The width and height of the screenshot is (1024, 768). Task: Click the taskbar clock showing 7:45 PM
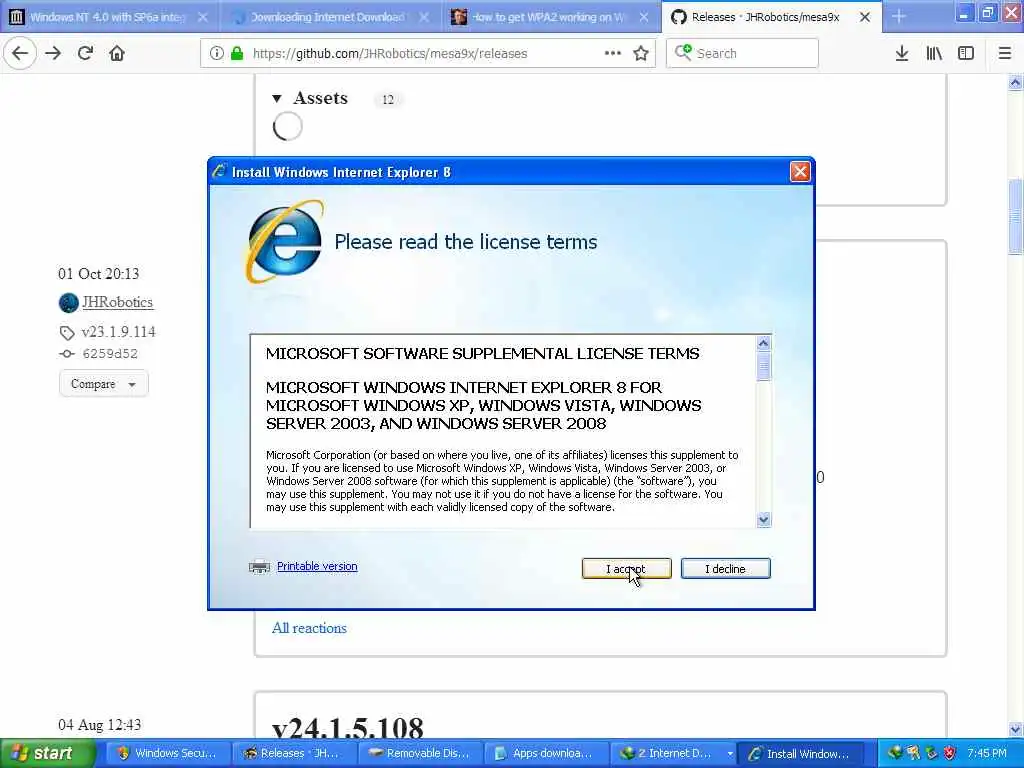coord(987,754)
